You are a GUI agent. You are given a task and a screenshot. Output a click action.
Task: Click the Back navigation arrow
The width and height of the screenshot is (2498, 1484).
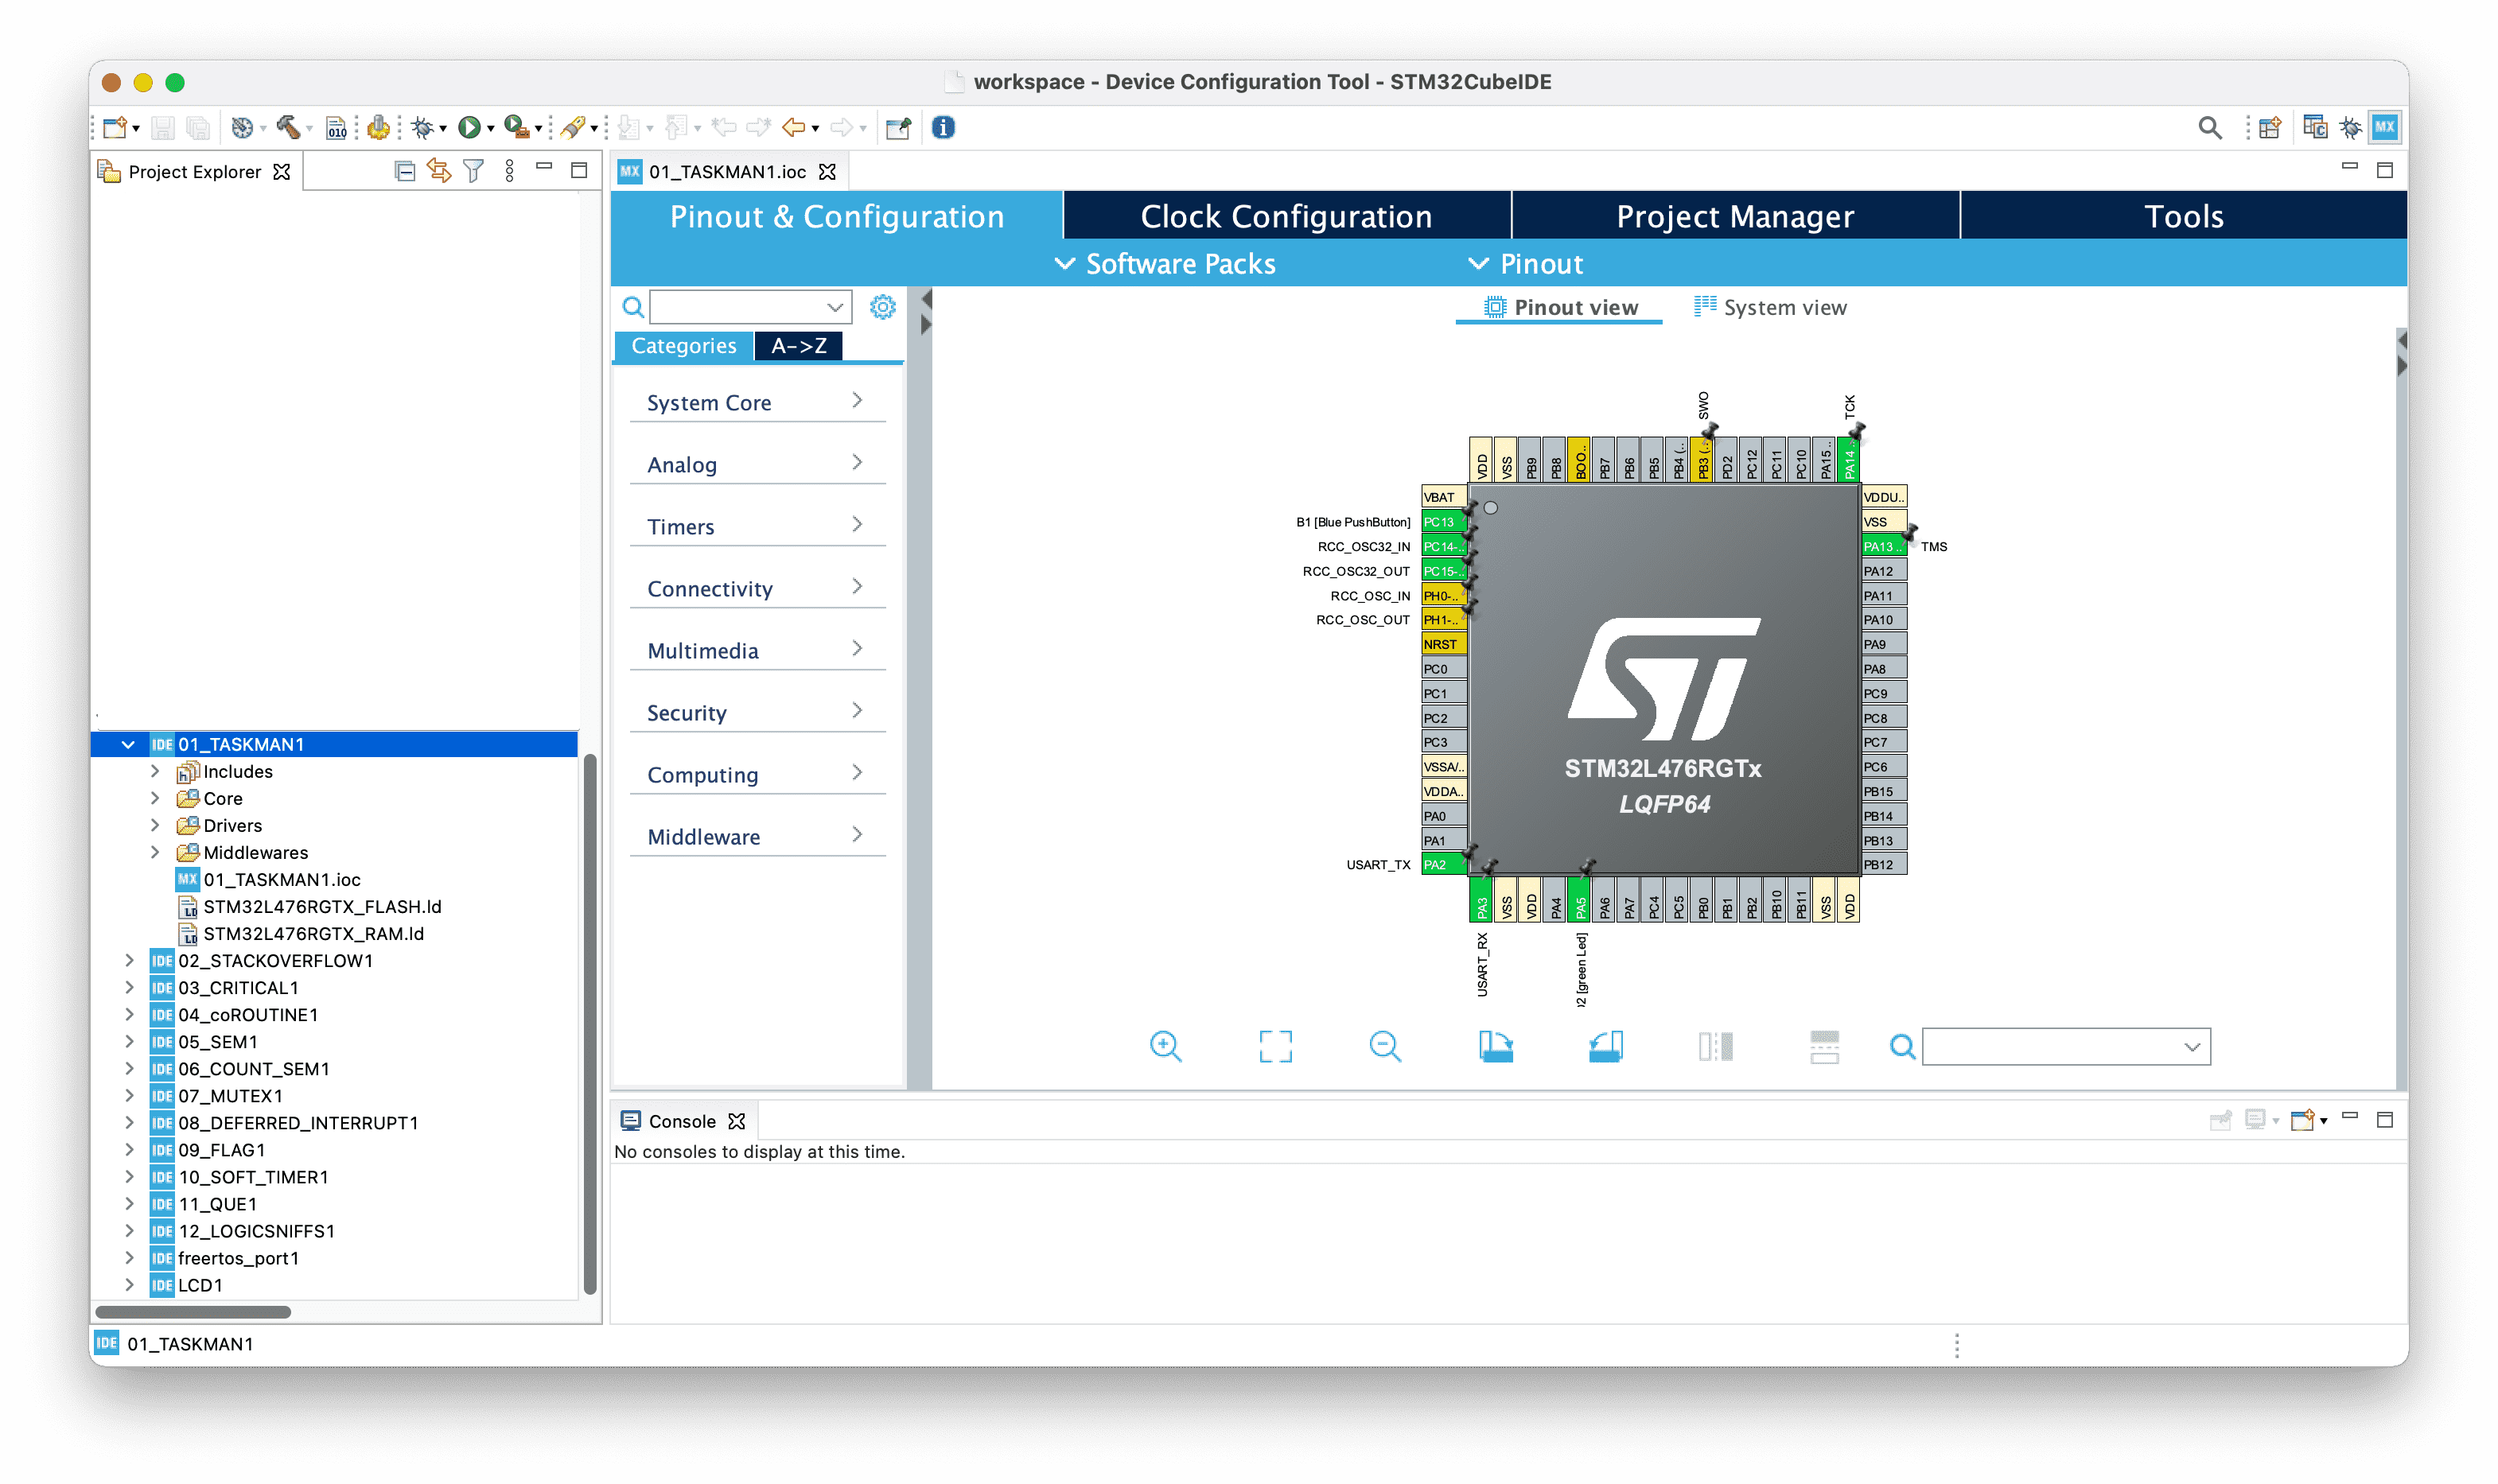(794, 127)
